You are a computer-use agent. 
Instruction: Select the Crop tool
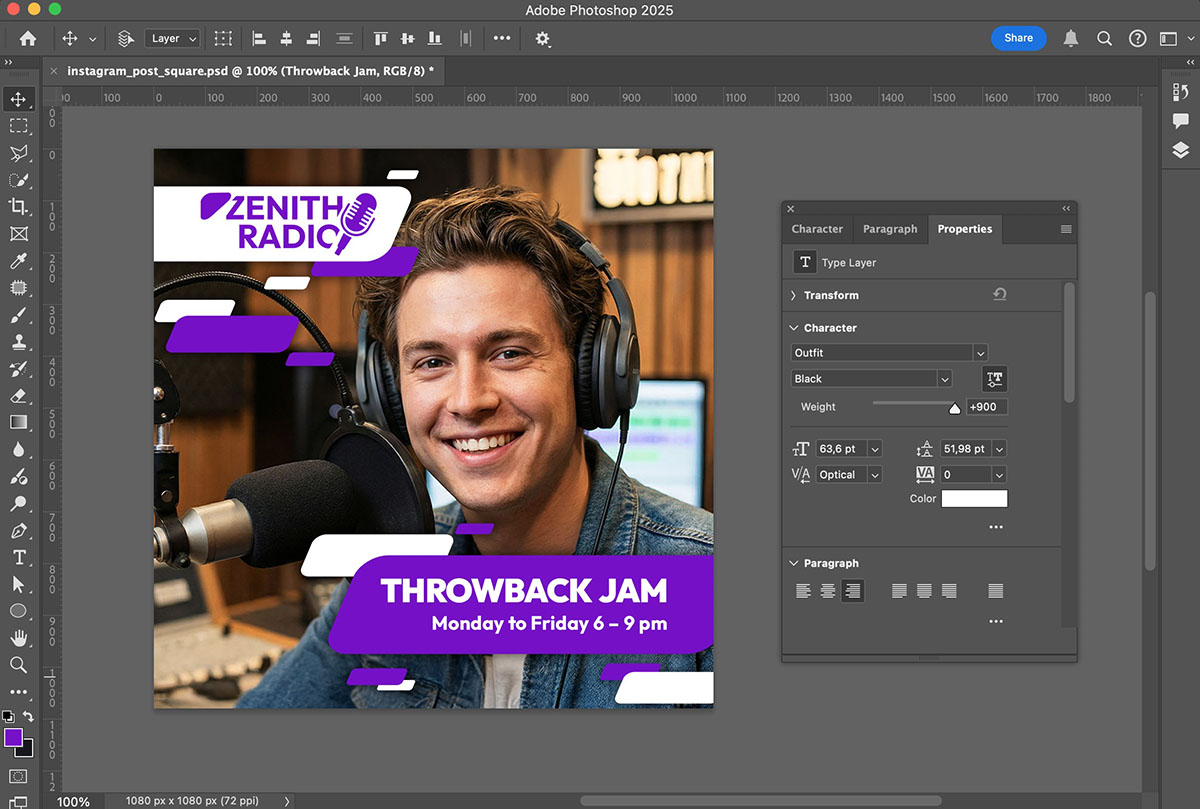tap(18, 207)
